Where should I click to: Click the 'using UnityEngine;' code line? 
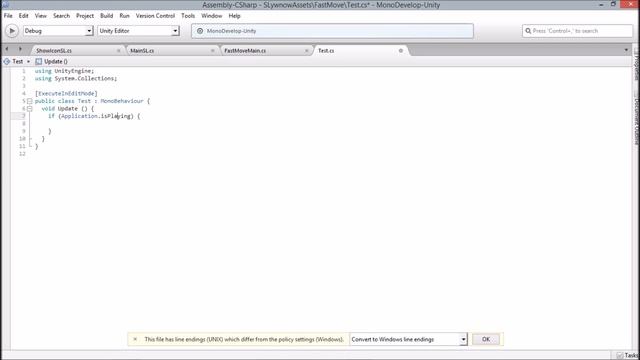tap(64, 71)
